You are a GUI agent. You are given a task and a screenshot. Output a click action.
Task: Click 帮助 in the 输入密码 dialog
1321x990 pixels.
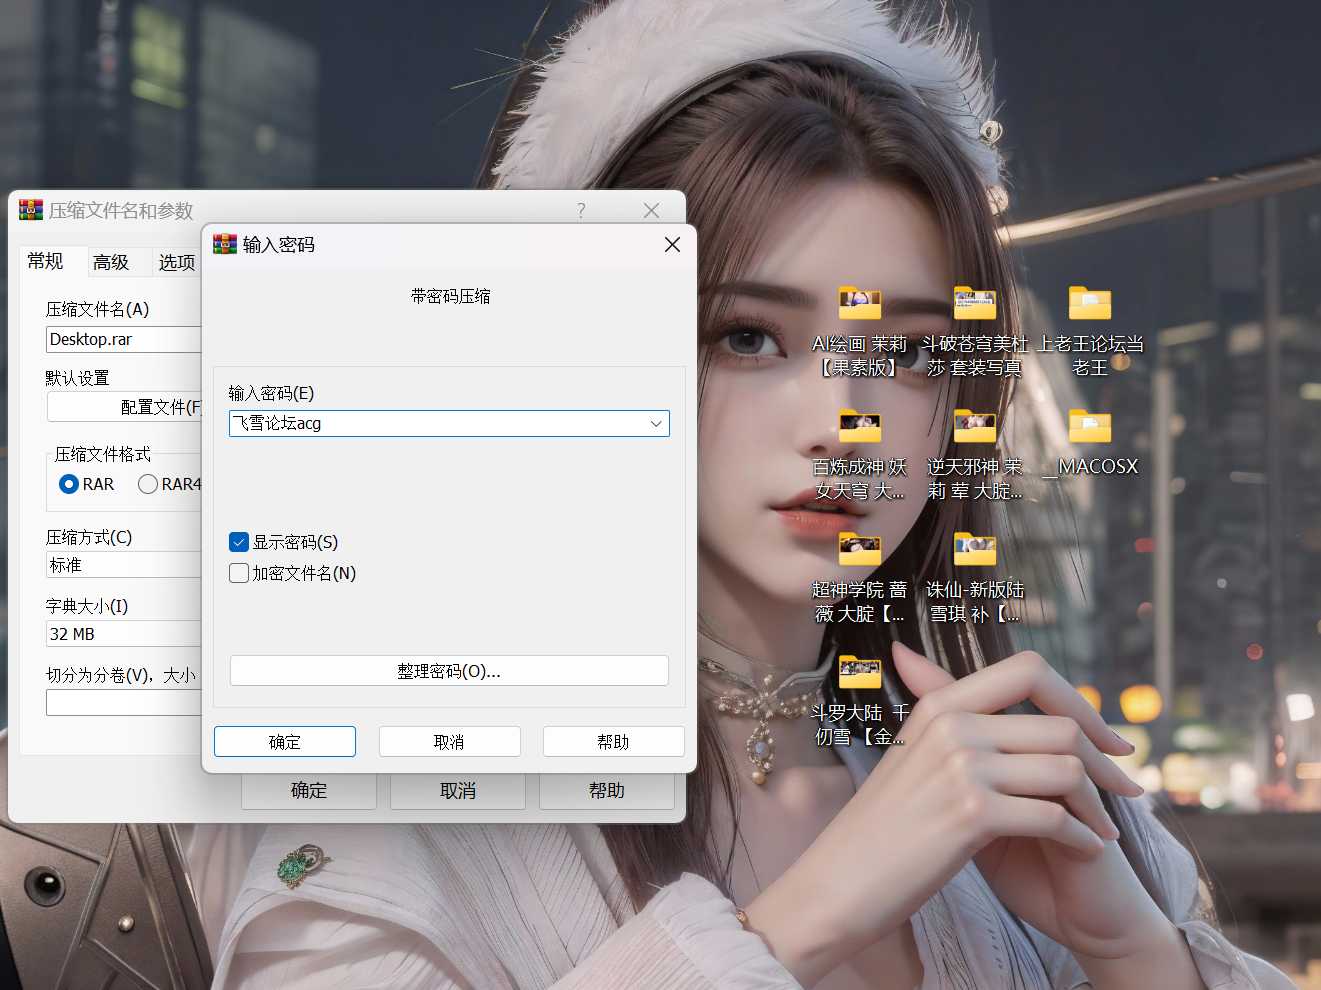(613, 742)
